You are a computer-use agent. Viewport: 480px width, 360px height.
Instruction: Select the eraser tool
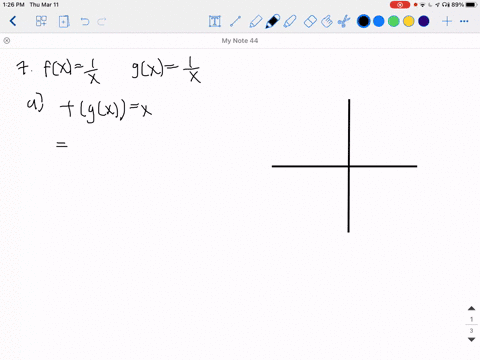click(310, 22)
